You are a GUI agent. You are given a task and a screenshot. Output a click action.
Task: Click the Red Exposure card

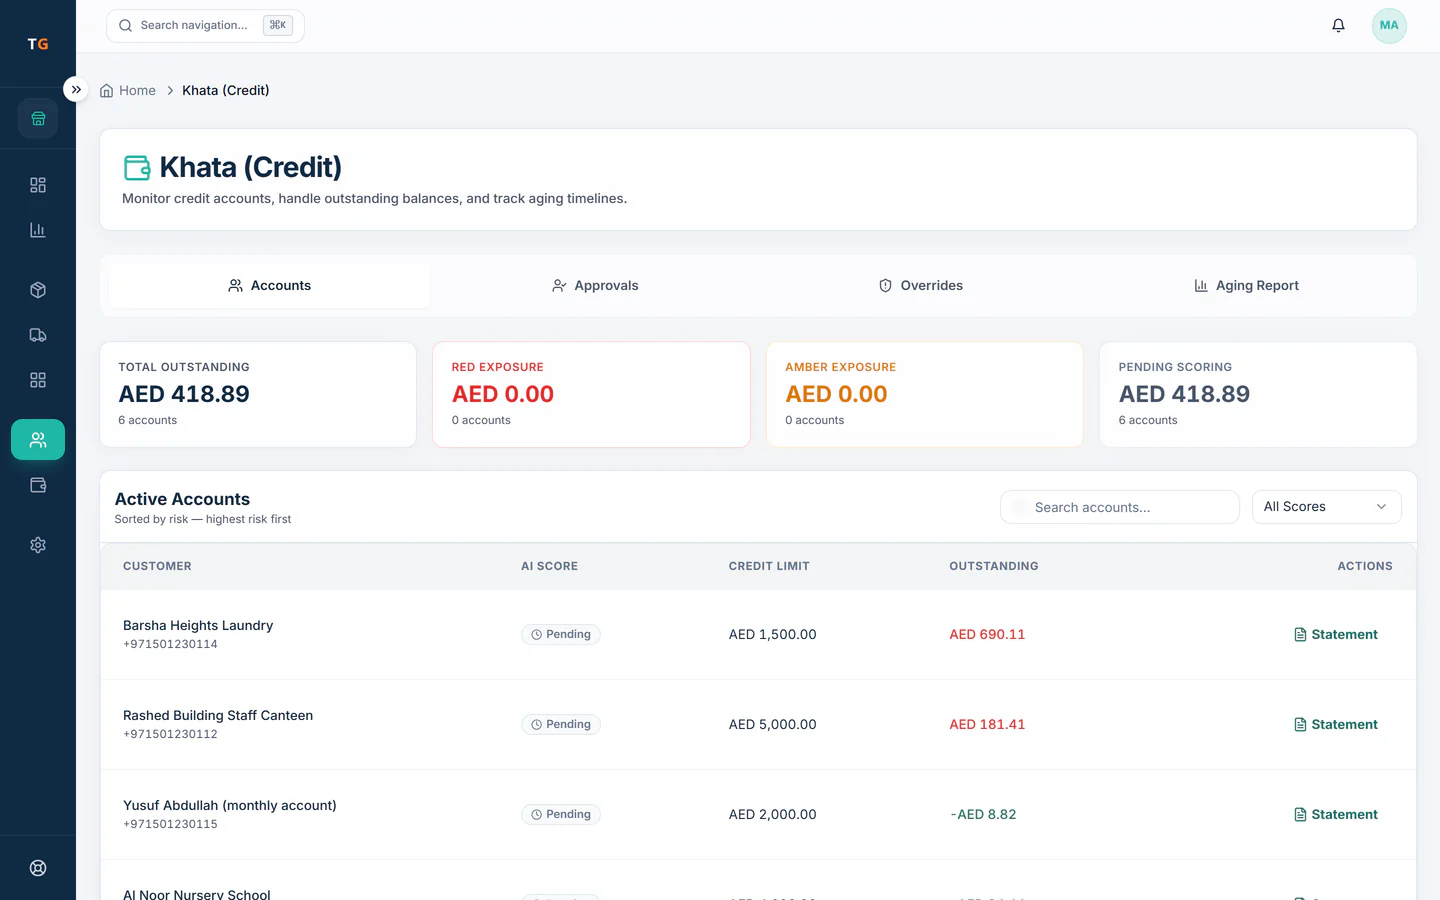pos(591,395)
